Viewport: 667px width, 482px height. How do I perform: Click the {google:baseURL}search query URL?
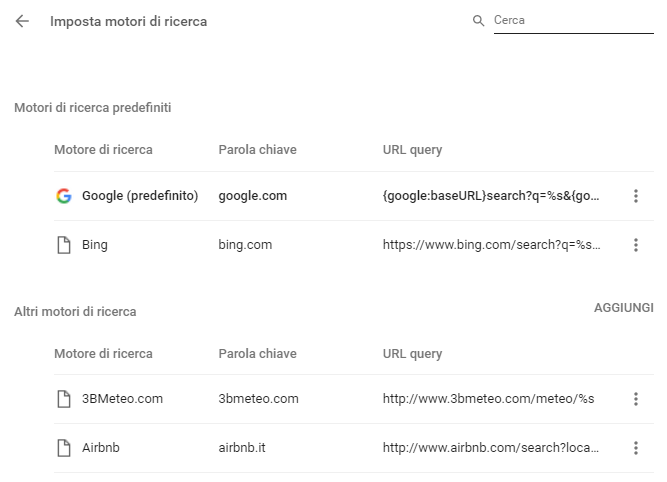tap(491, 196)
